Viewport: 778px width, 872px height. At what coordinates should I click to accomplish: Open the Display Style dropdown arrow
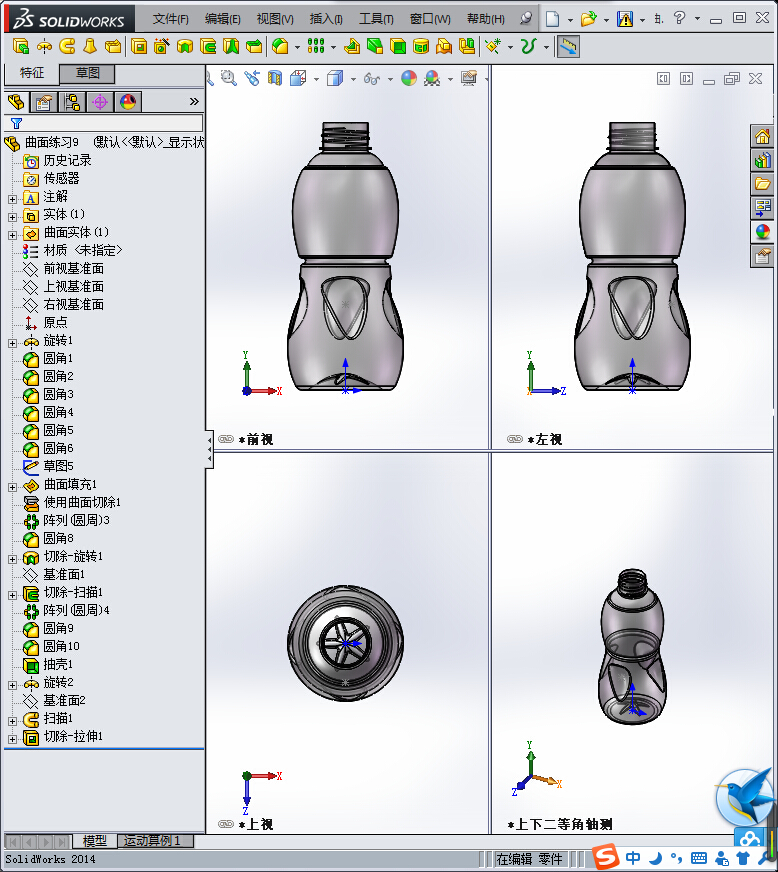(353, 79)
